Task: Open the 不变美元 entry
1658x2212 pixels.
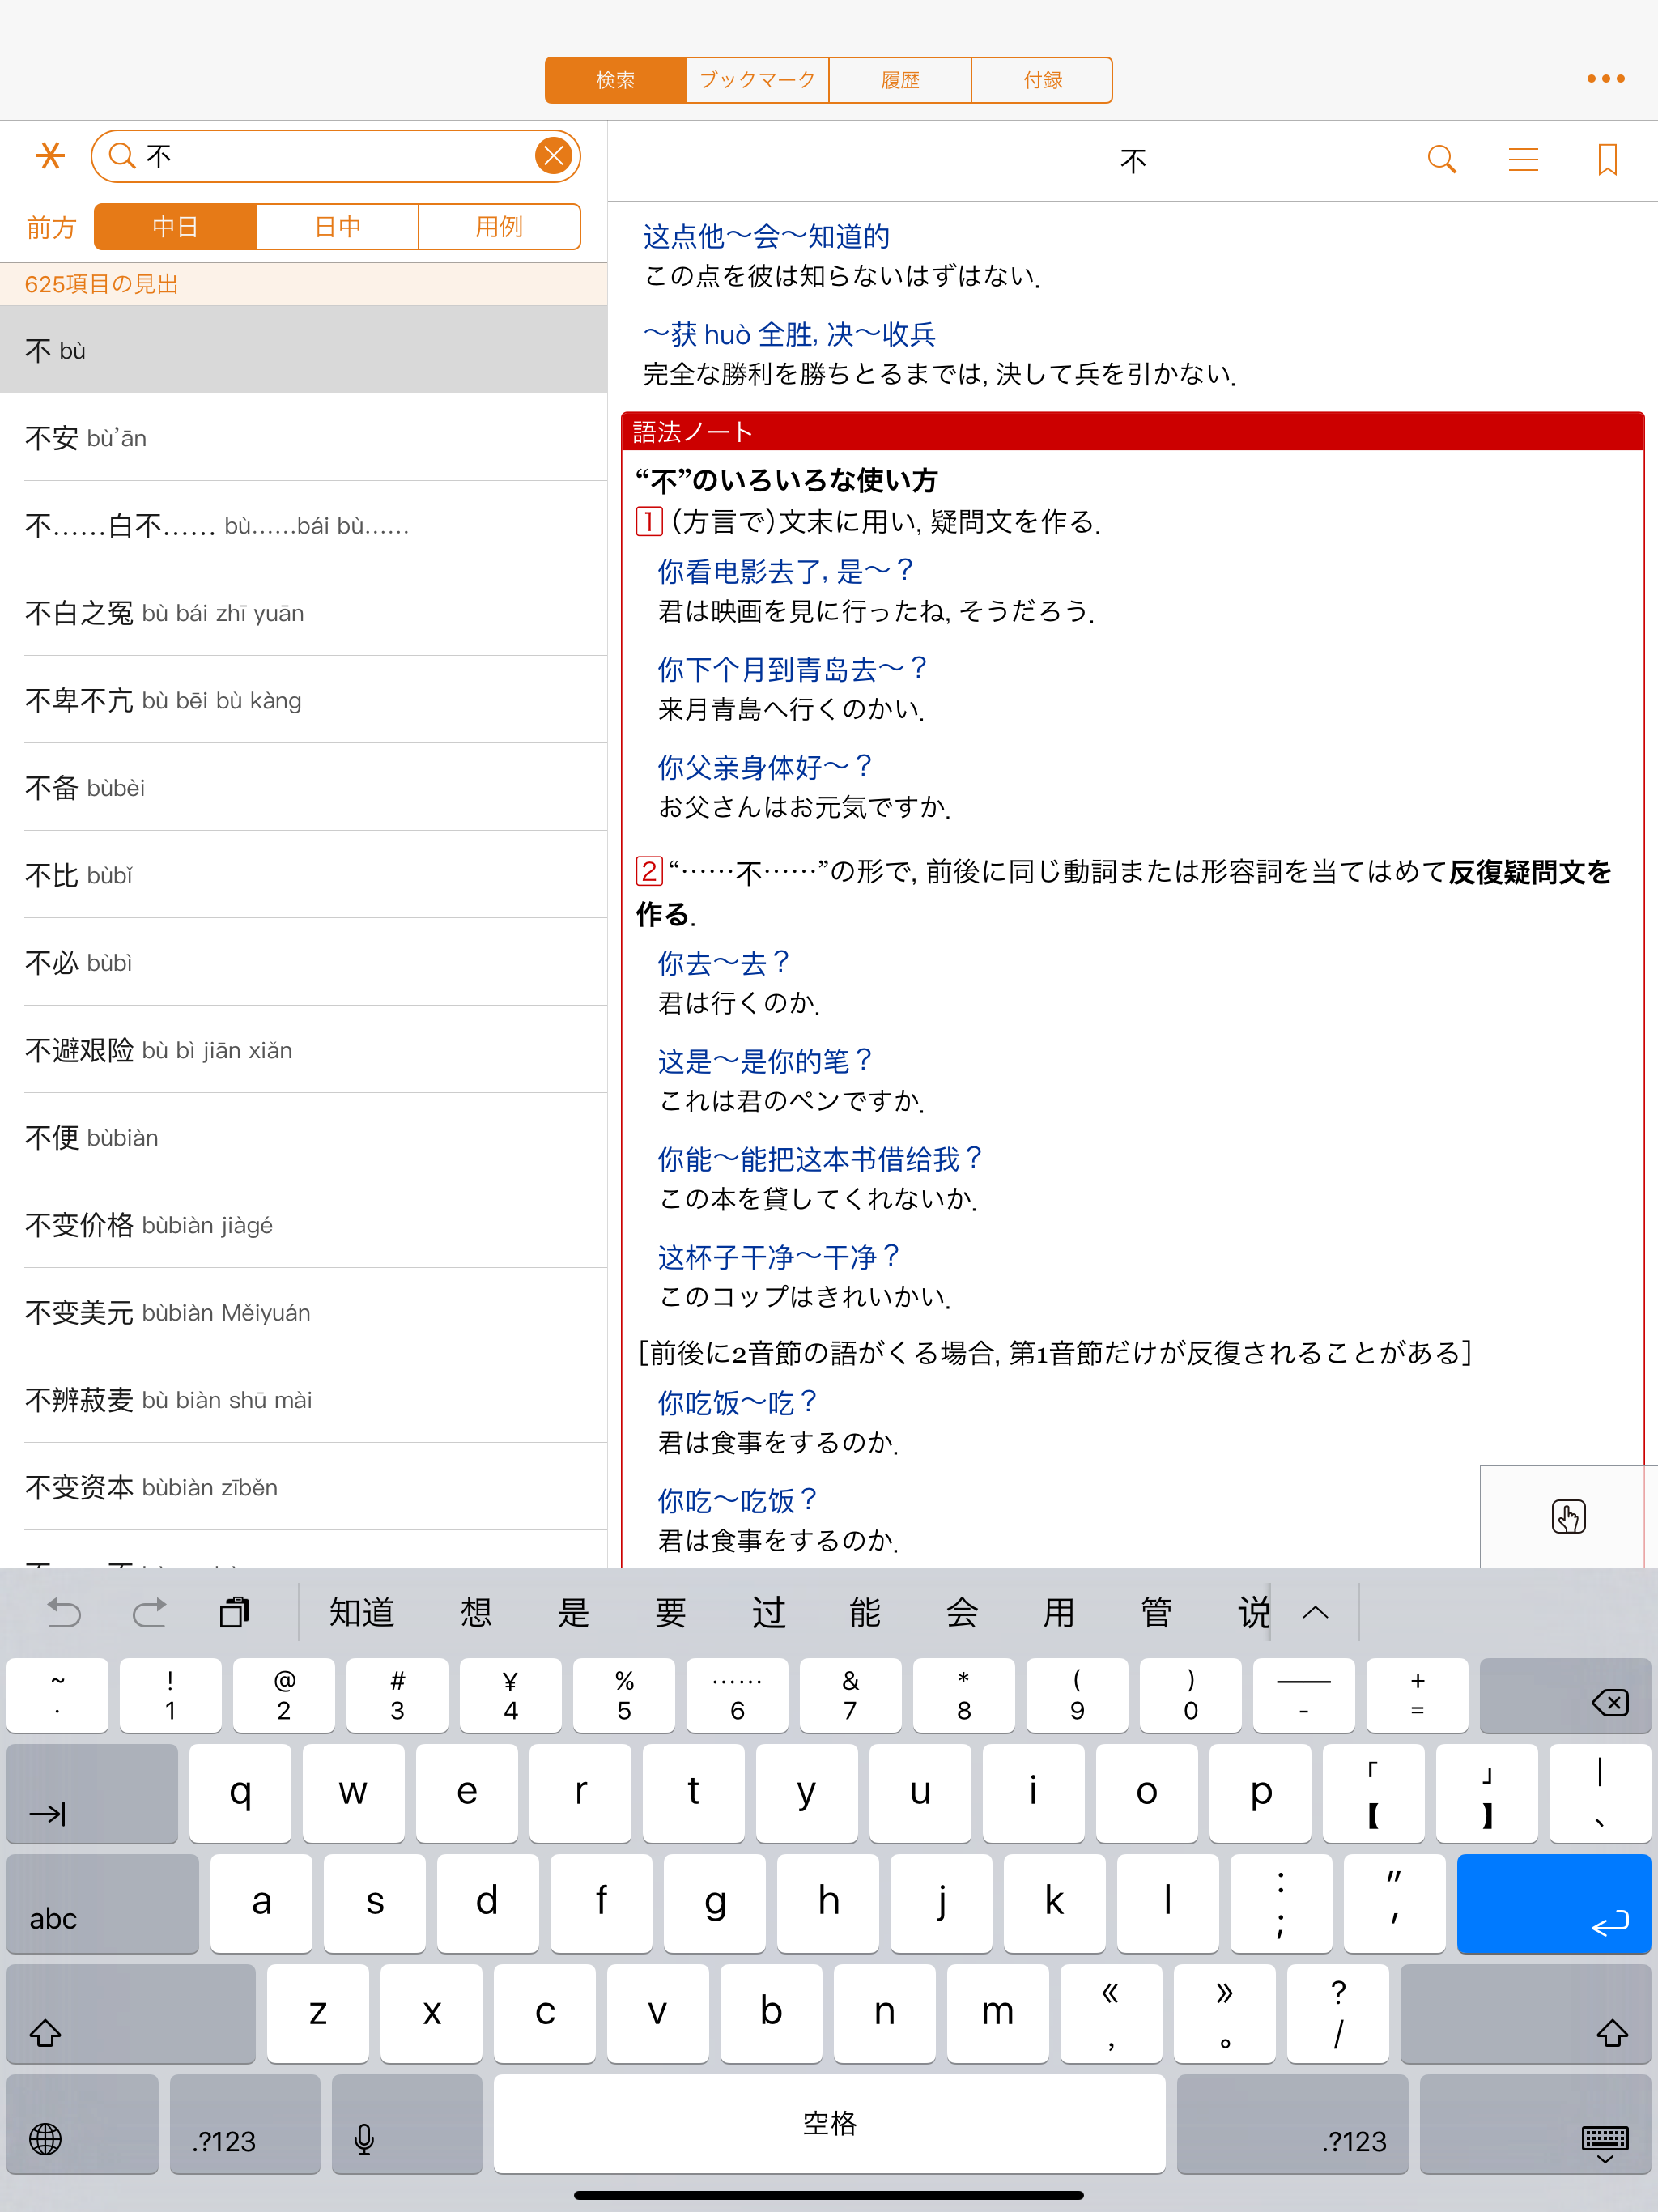Action: pos(303,1312)
